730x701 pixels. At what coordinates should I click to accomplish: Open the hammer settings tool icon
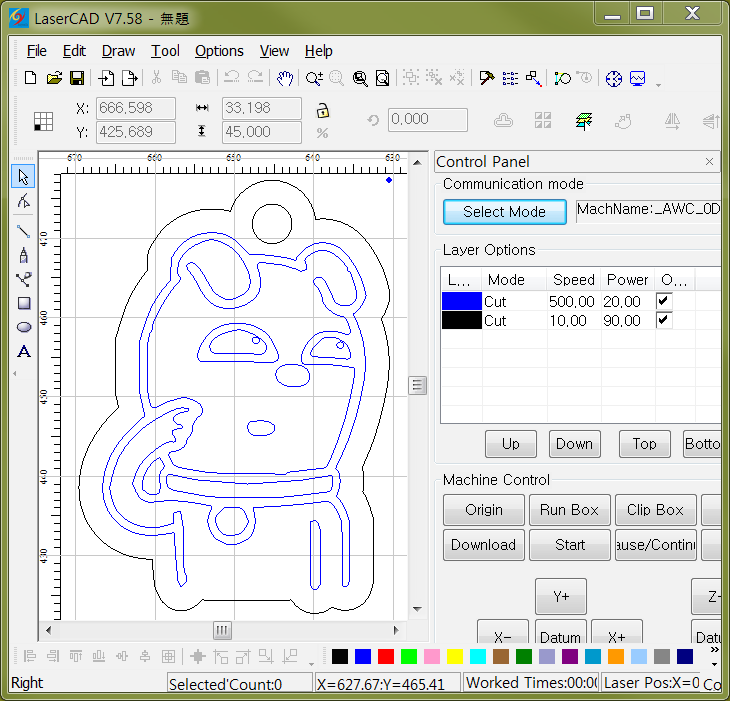point(487,78)
